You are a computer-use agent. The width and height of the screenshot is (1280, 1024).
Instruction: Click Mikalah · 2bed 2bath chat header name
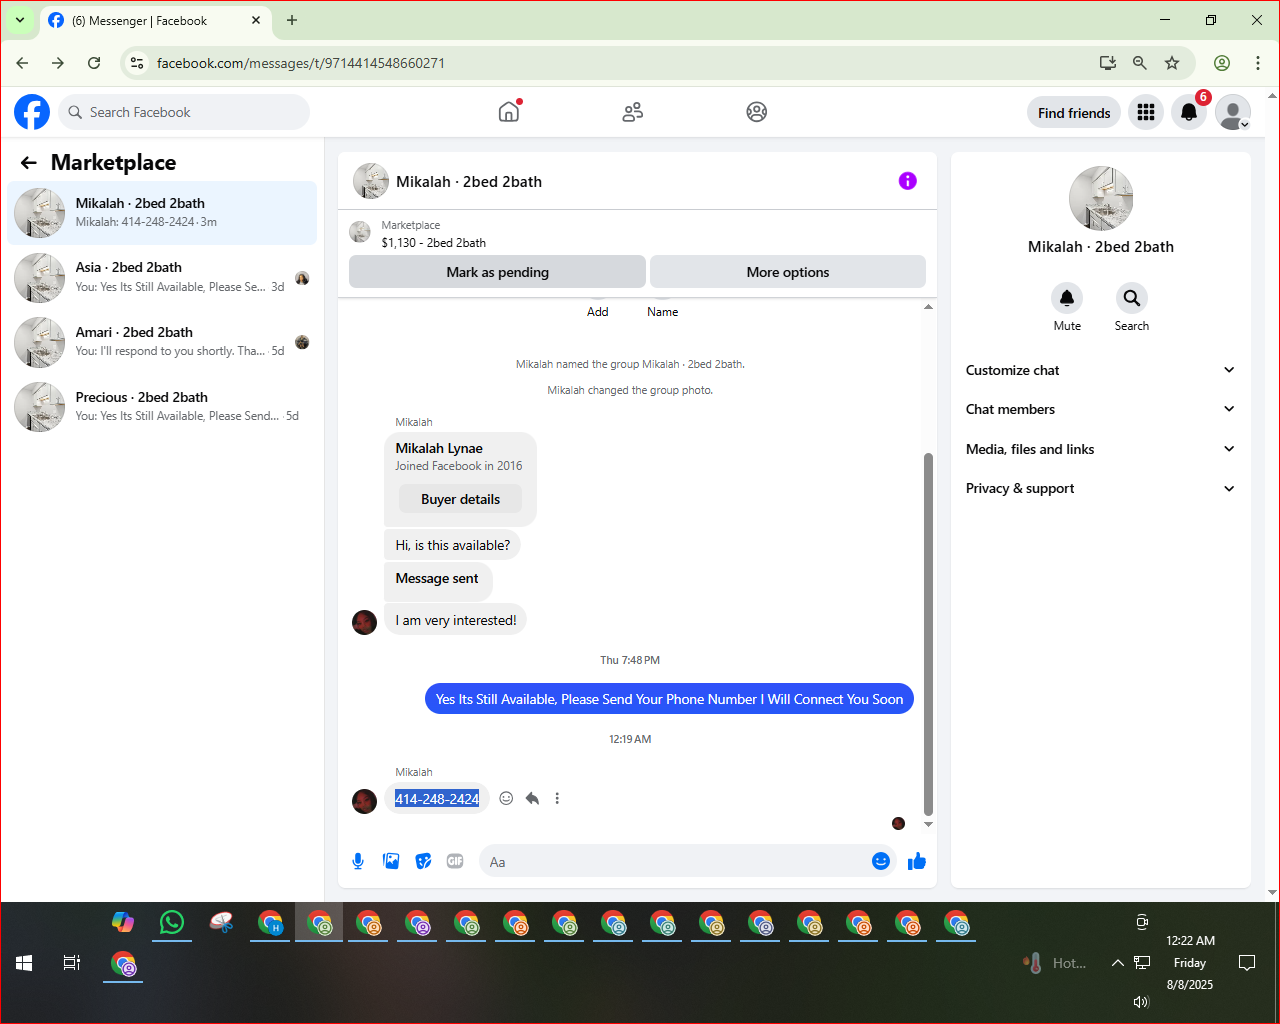point(469,182)
